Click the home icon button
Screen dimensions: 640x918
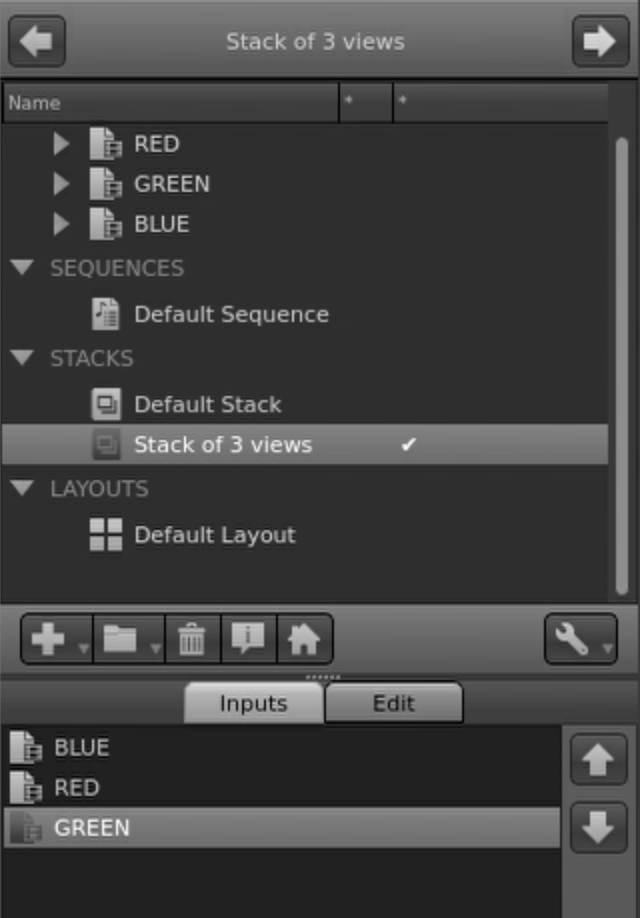(304, 639)
